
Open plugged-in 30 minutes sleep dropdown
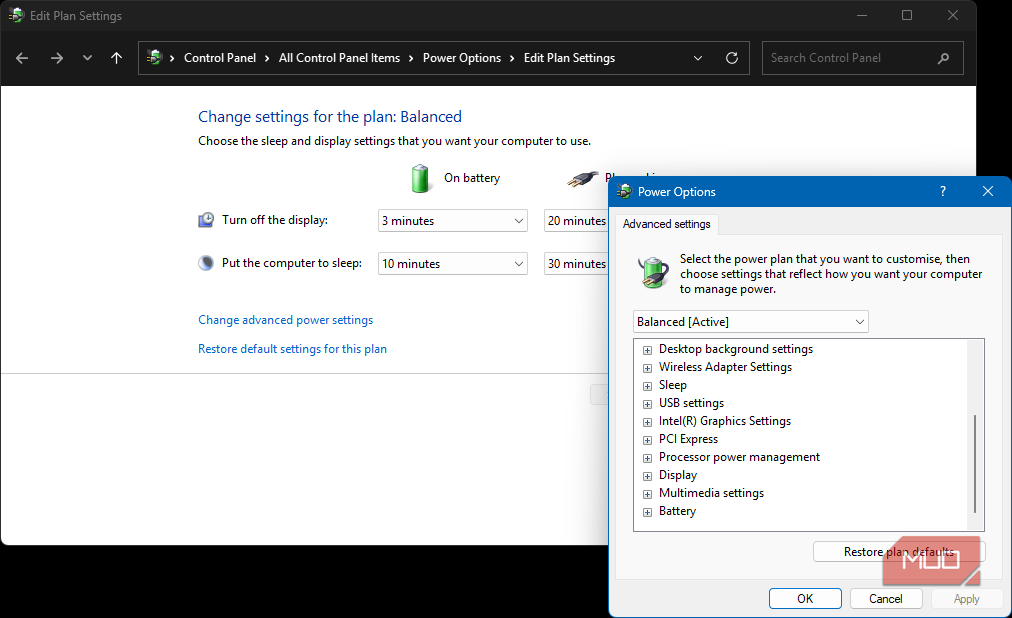(576, 263)
